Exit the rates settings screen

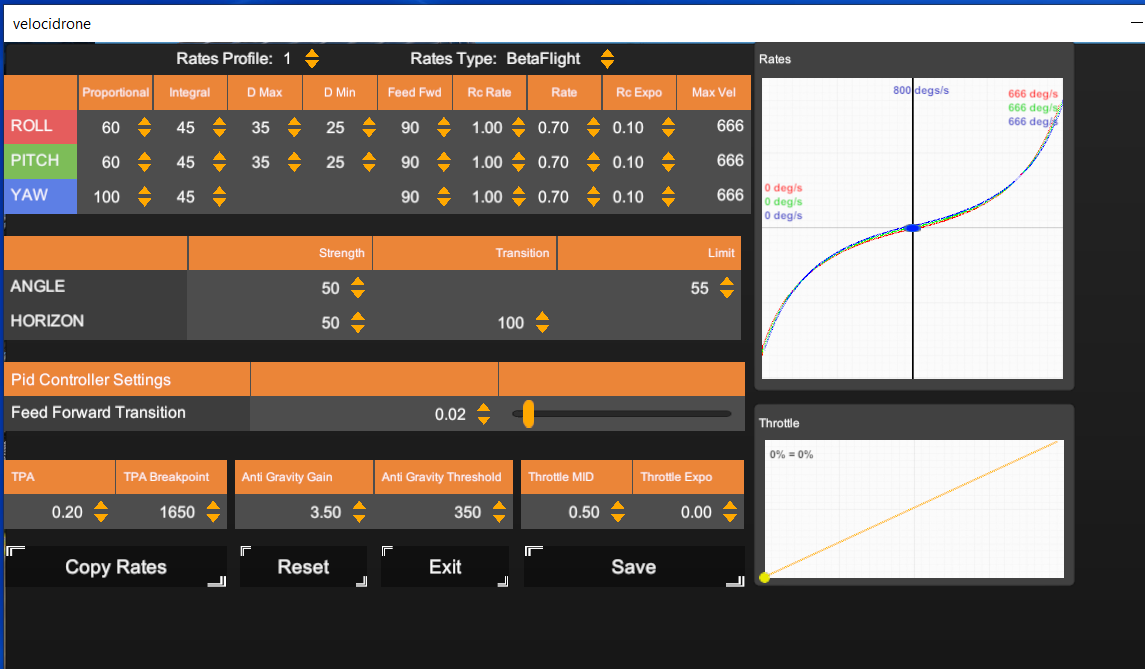pyautogui.click(x=445, y=567)
